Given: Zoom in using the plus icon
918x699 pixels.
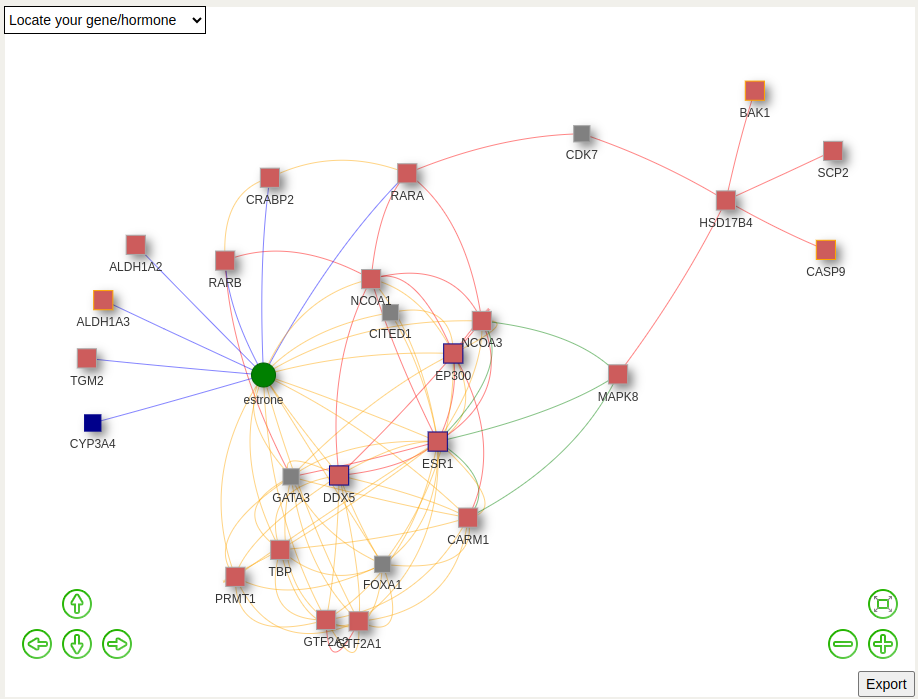Looking at the screenshot, I should [x=883, y=644].
